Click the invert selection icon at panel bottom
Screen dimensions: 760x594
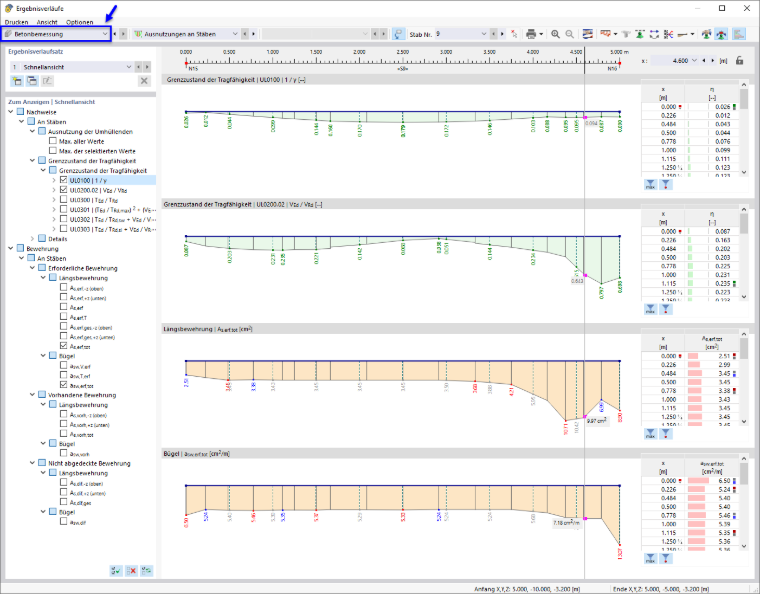[146, 571]
